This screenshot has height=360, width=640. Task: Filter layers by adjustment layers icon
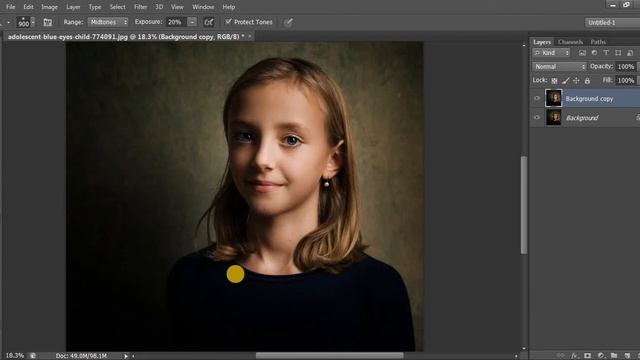tap(594, 53)
